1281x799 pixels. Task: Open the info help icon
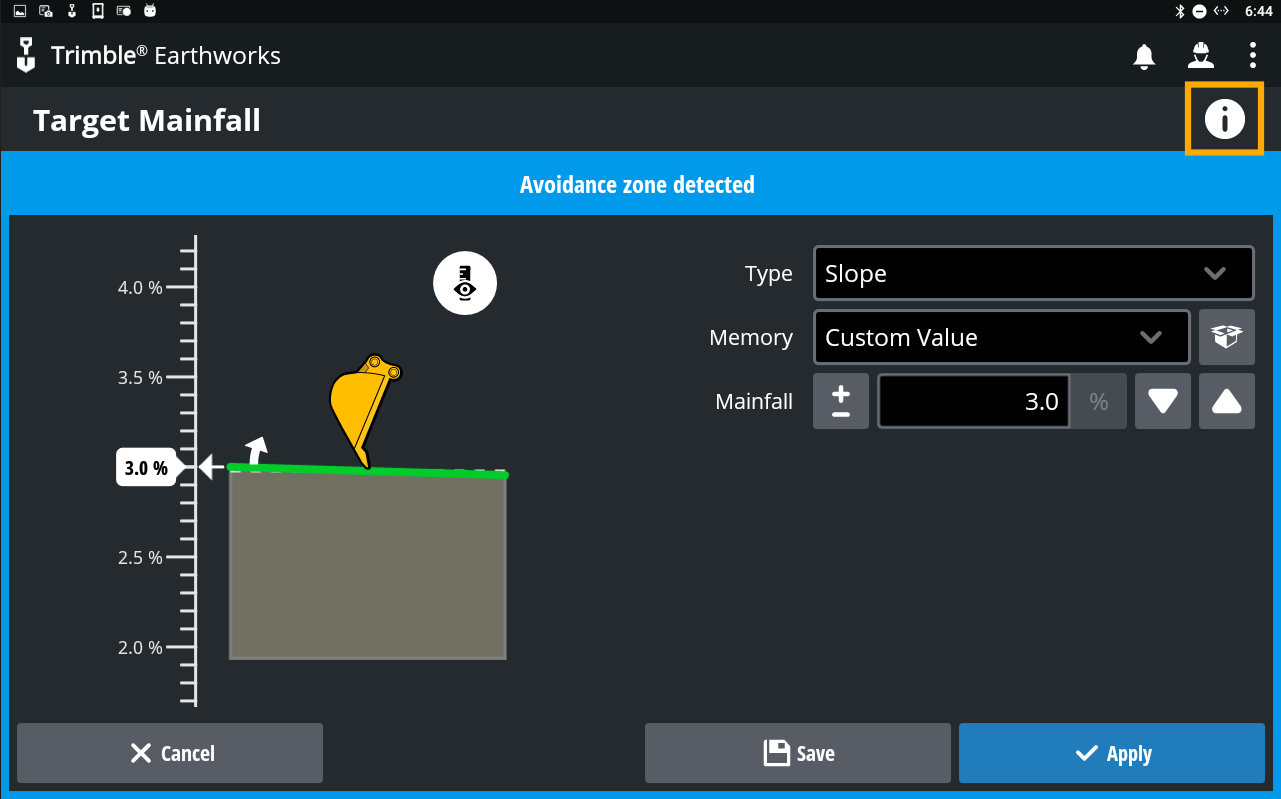(1224, 119)
